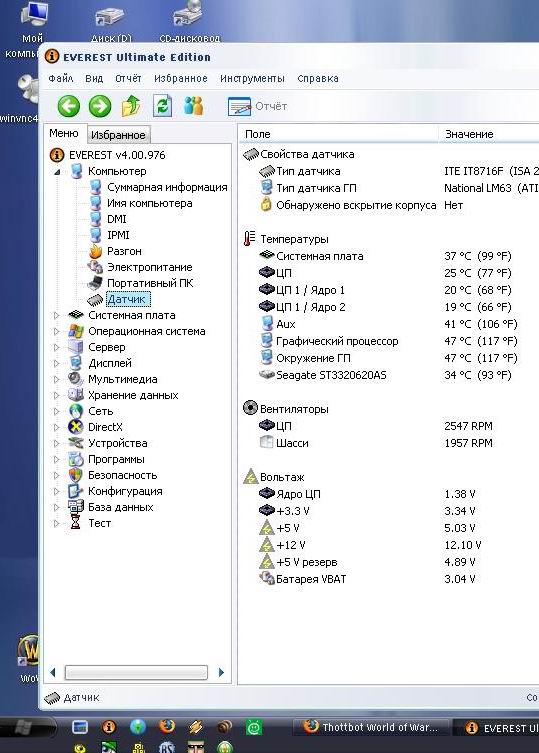539x753 pixels.
Task: Click the thermometer icon beside Температуры
Action: point(249,239)
